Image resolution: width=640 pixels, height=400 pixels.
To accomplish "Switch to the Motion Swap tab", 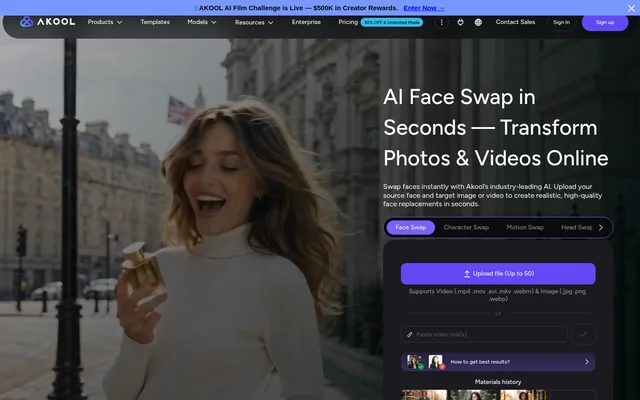I will click(525, 227).
